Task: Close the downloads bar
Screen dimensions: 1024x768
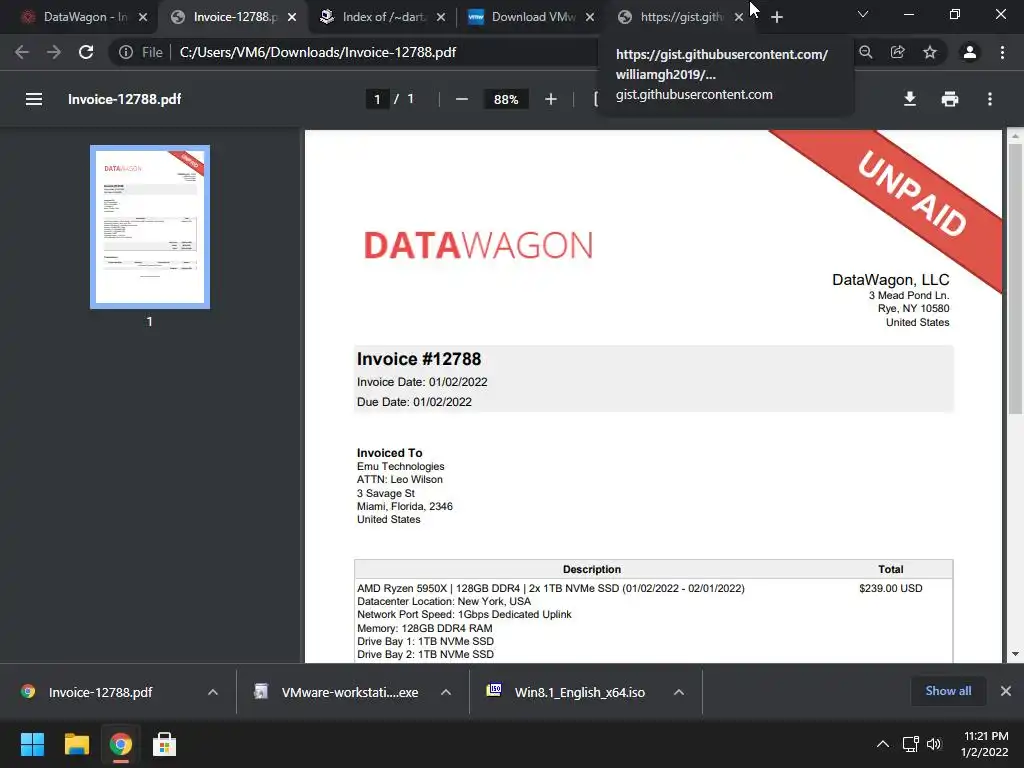Action: pos(1006,691)
